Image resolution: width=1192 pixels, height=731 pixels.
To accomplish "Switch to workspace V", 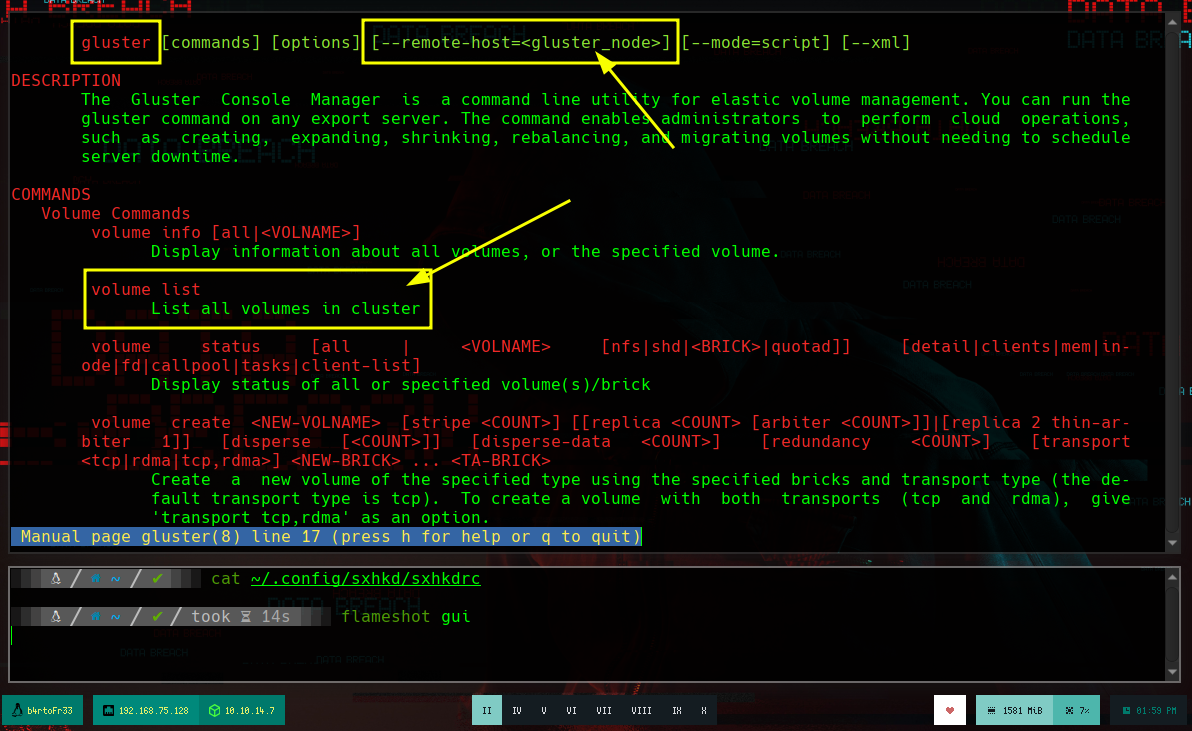I will coord(544,710).
